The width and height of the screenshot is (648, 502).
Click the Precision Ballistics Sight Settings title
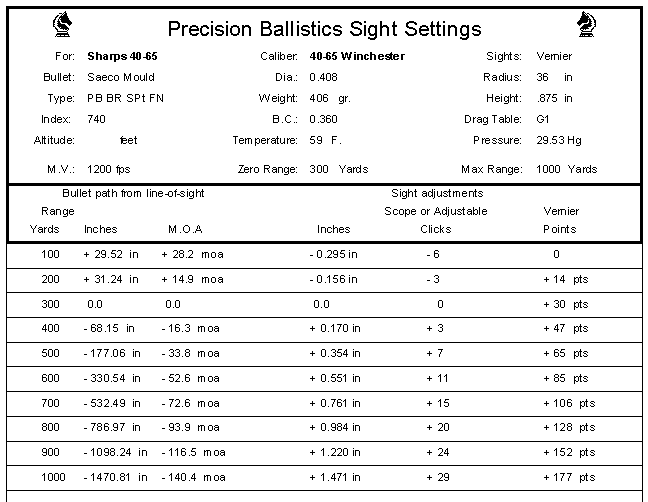pyautogui.click(x=323, y=29)
